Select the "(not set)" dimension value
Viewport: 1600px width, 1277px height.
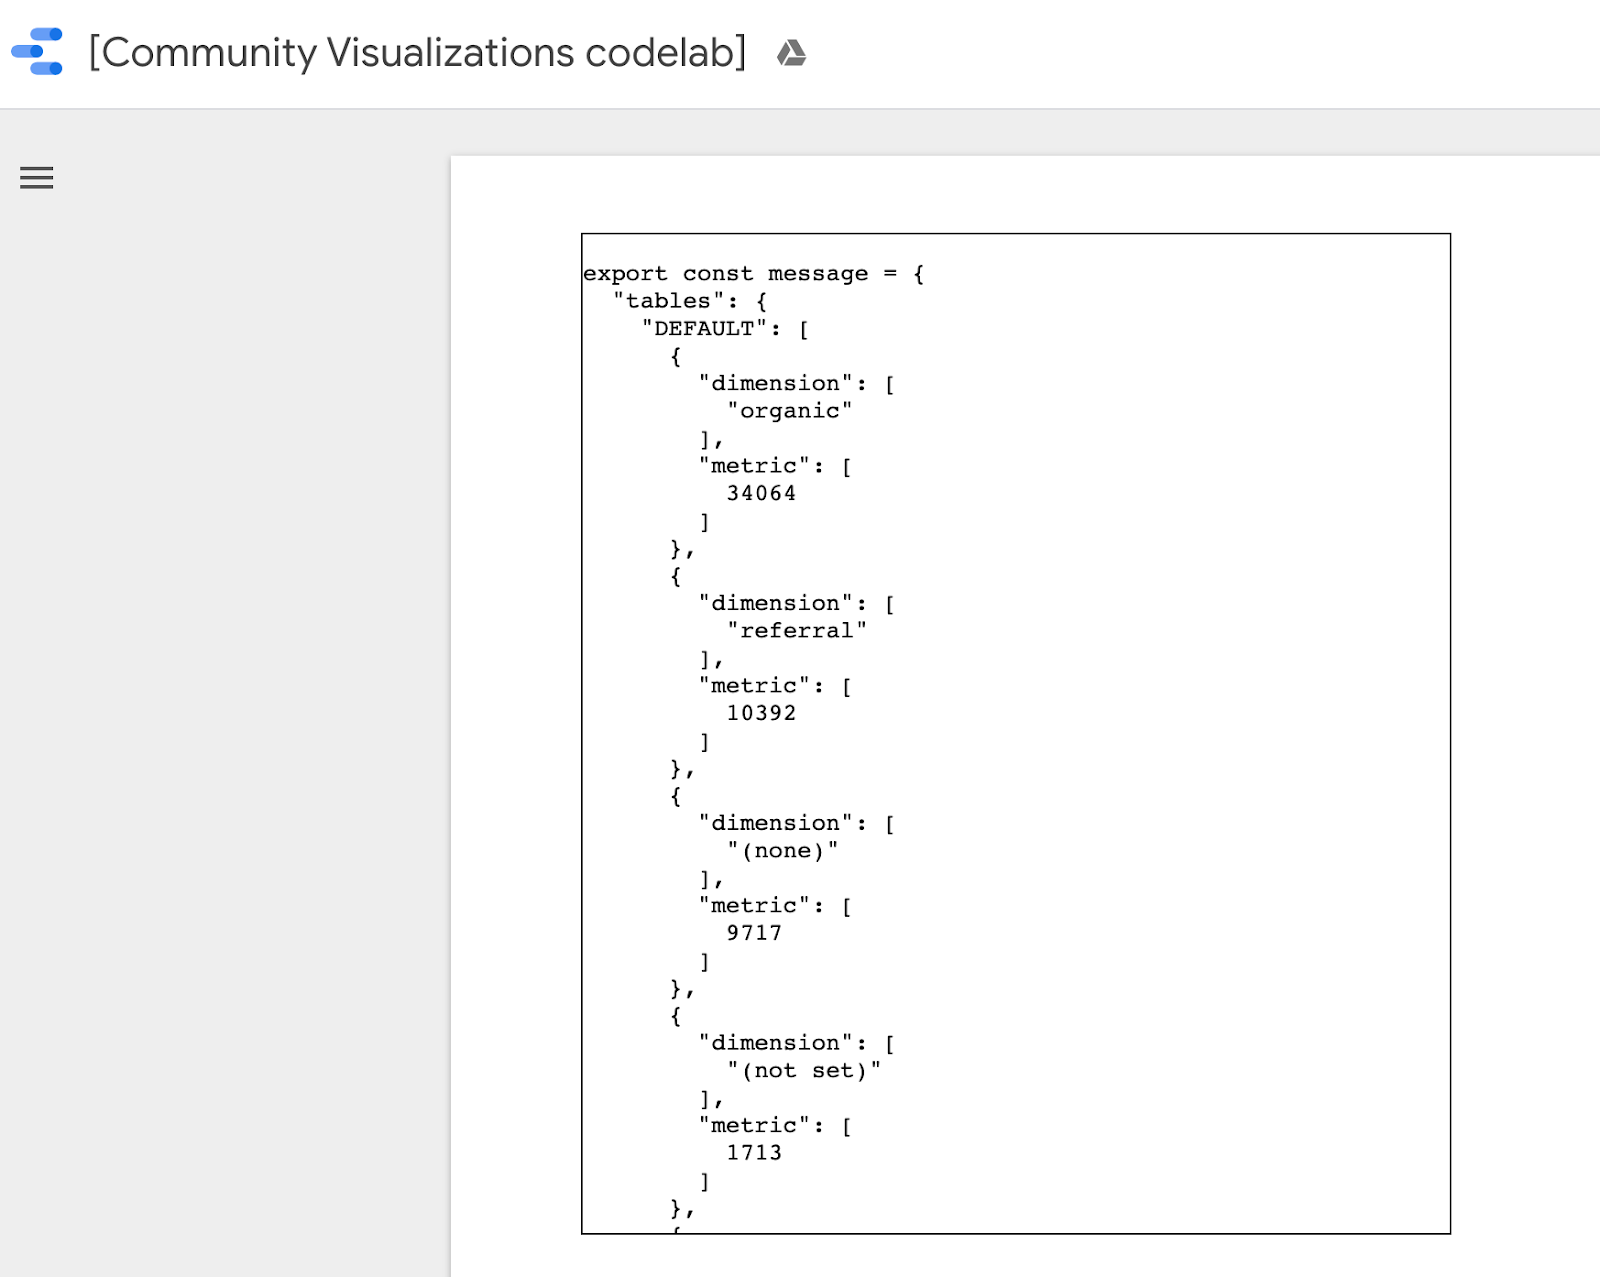click(803, 1071)
